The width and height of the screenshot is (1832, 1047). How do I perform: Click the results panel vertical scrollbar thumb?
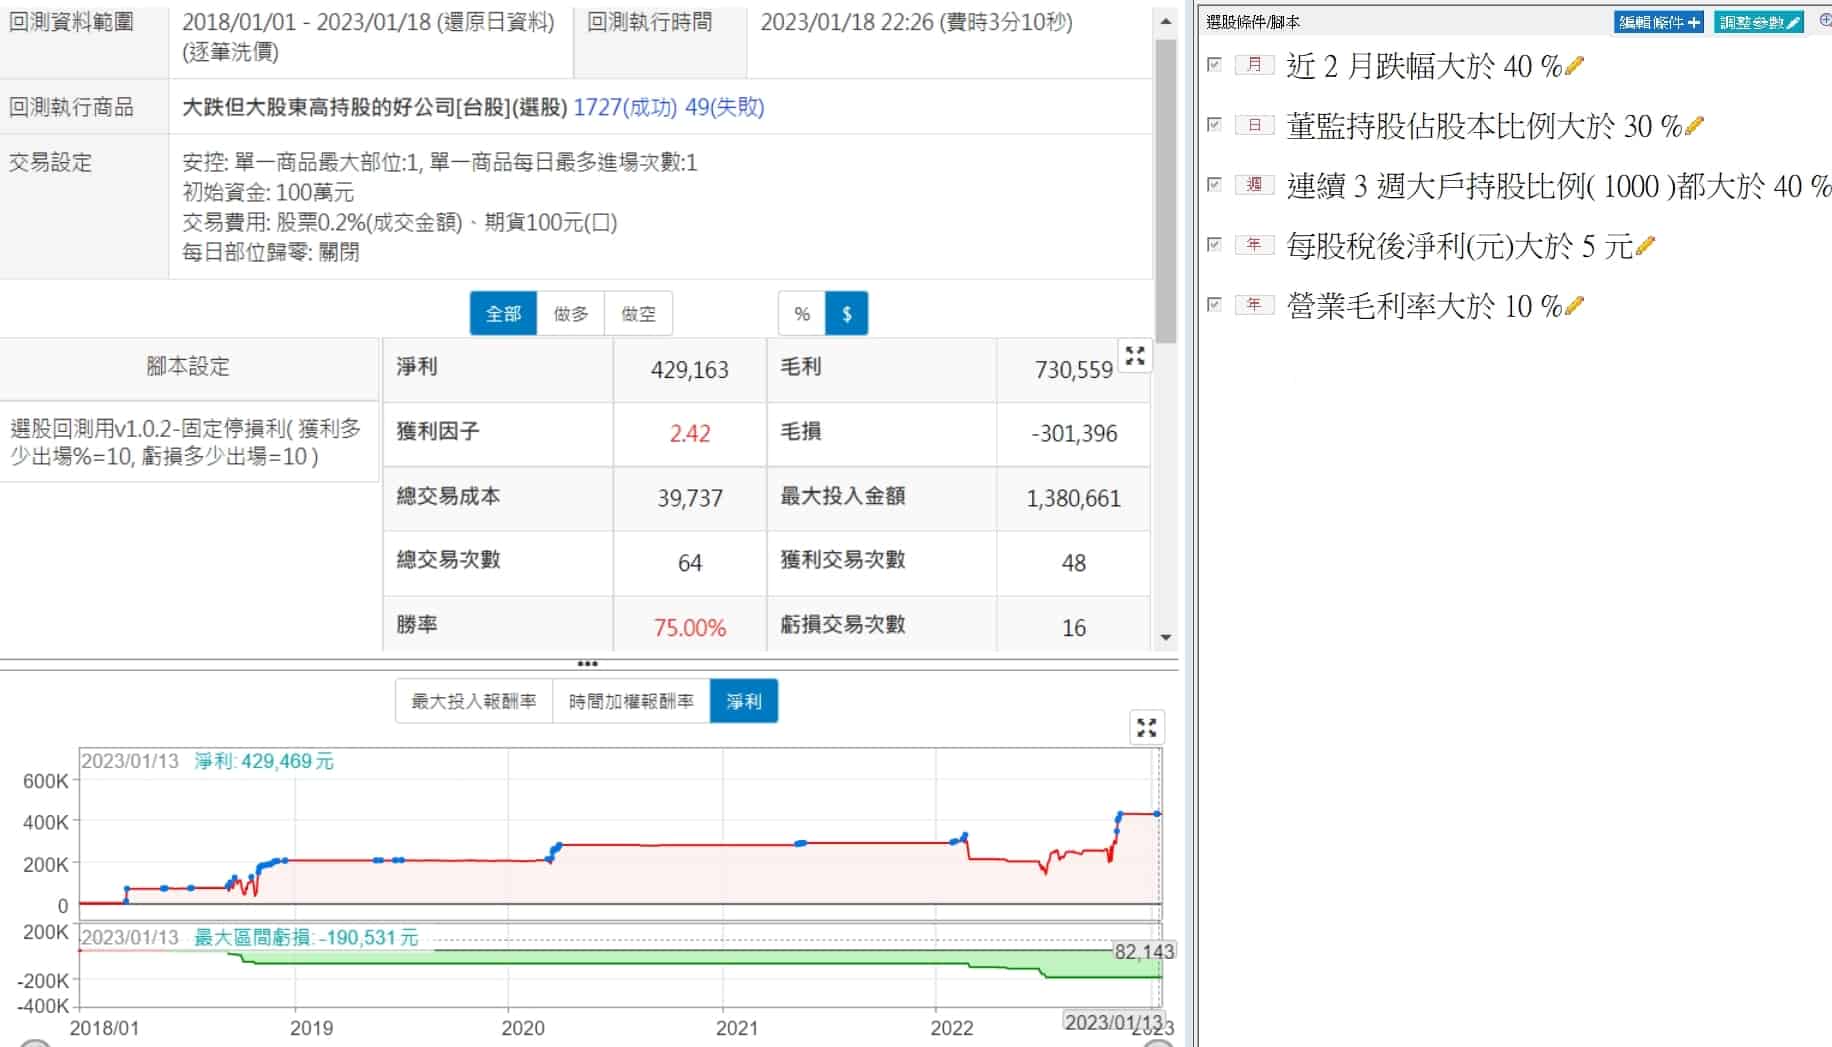pos(1165,190)
